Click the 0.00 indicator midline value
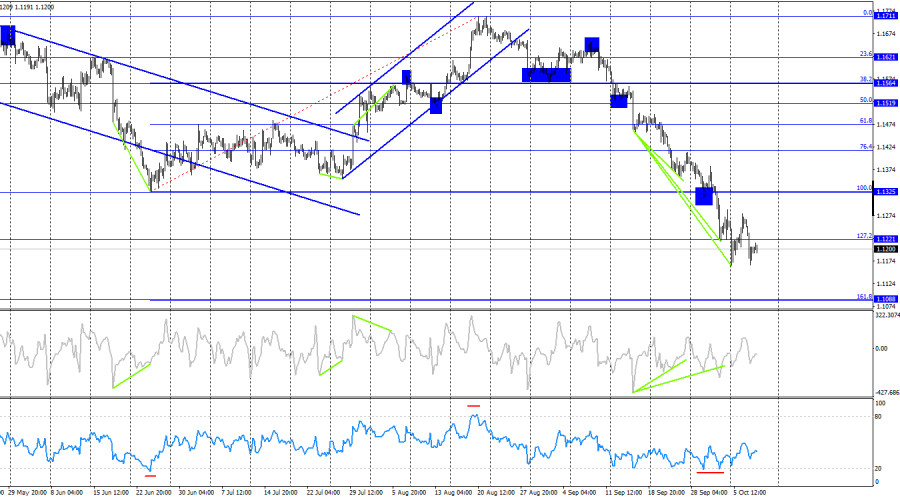The width and height of the screenshot is (900, 500). [881, 348]
